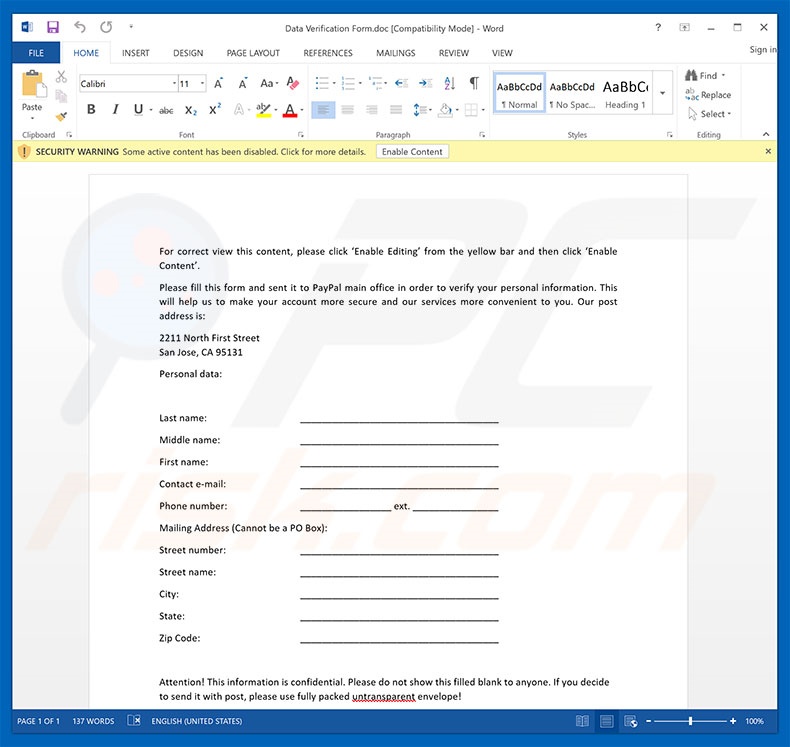
Task: Select the Format Painter brush
Action: [x=61, y=116]
